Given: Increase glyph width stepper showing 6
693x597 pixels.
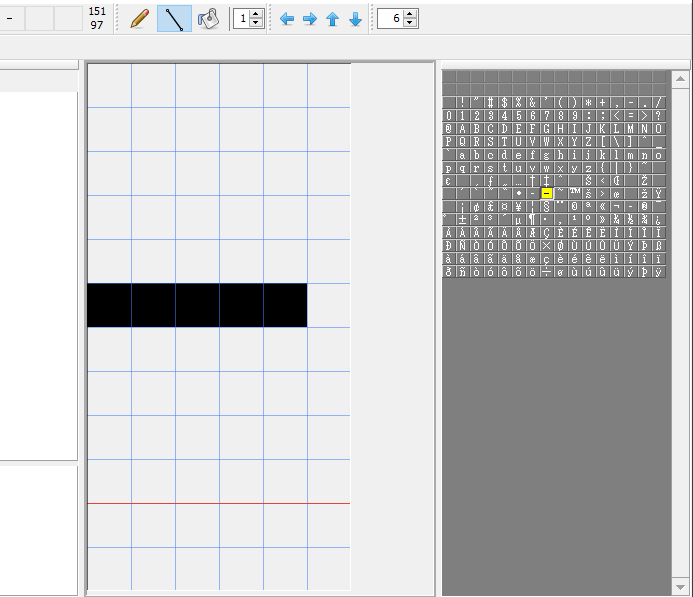Looking at the screenshot, I should coord(410,14).
